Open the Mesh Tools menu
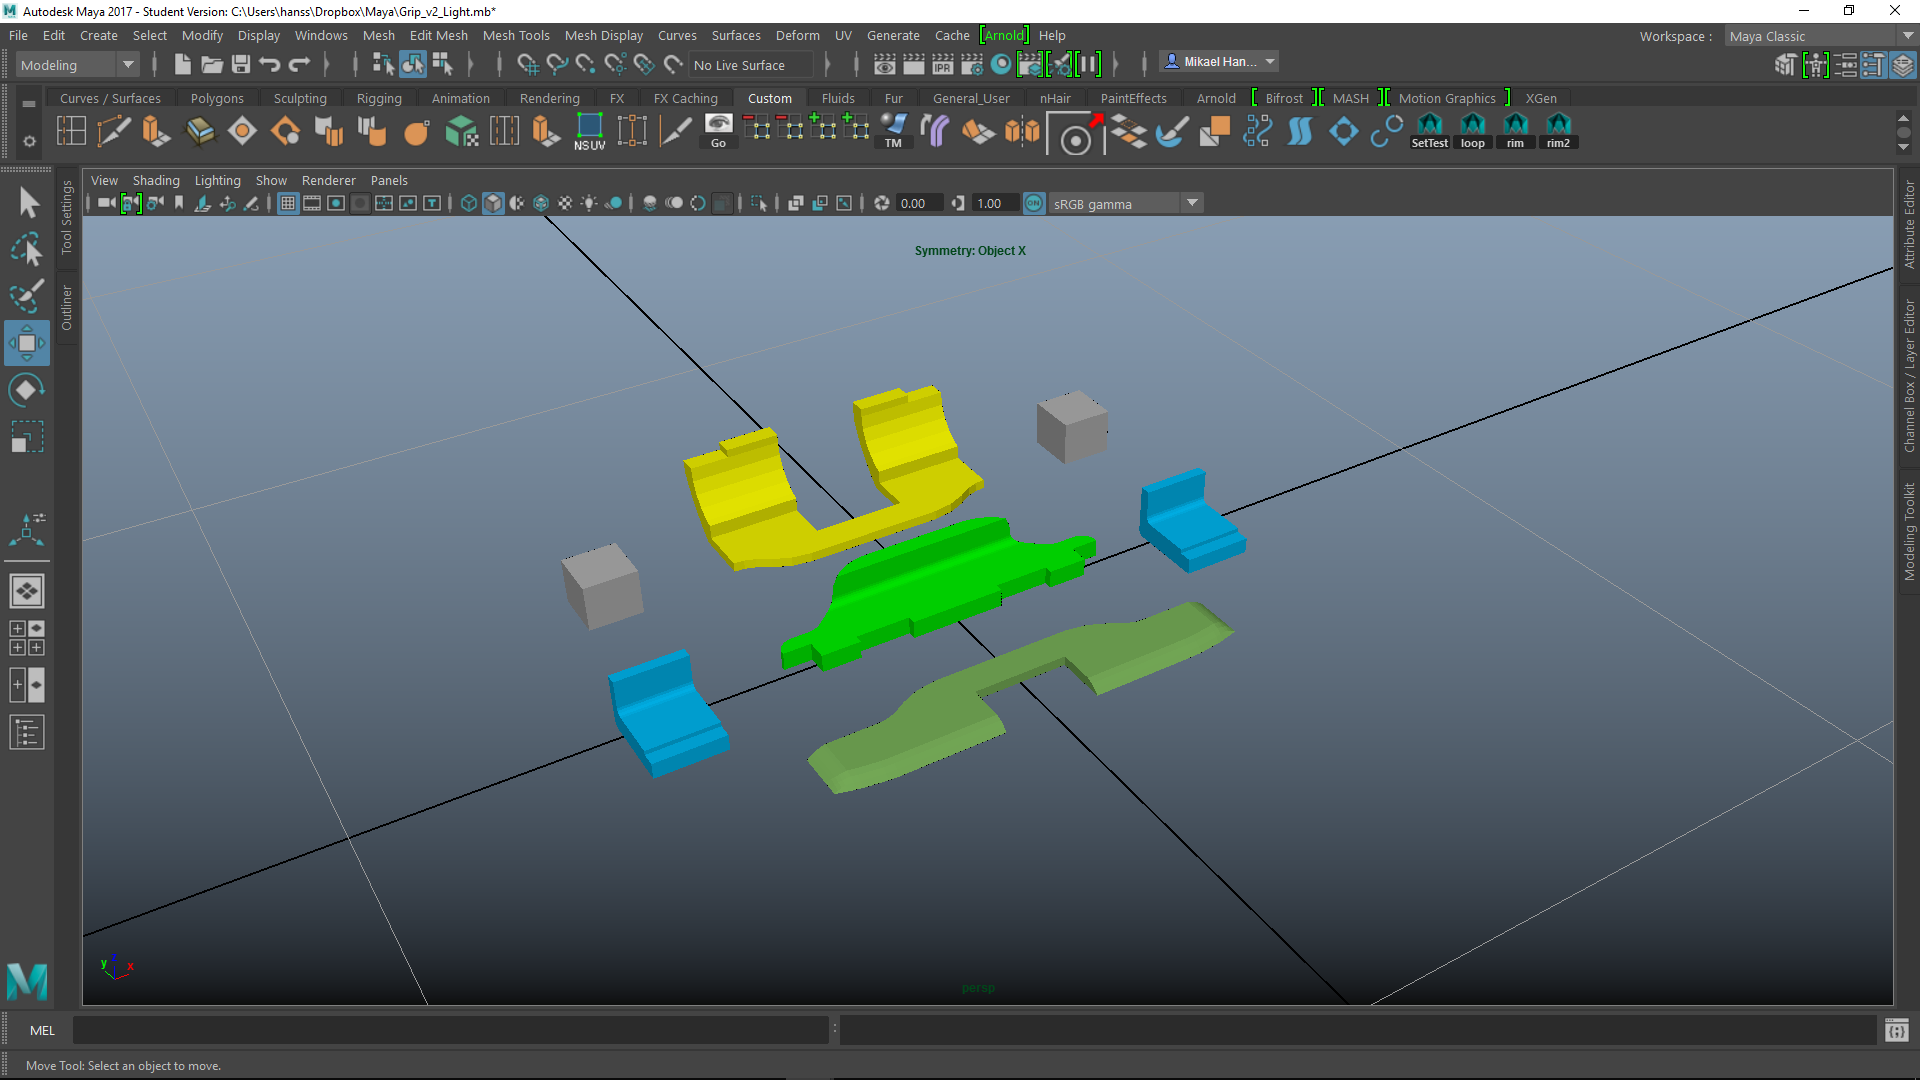1920x1080 pixels. (516, 35)
